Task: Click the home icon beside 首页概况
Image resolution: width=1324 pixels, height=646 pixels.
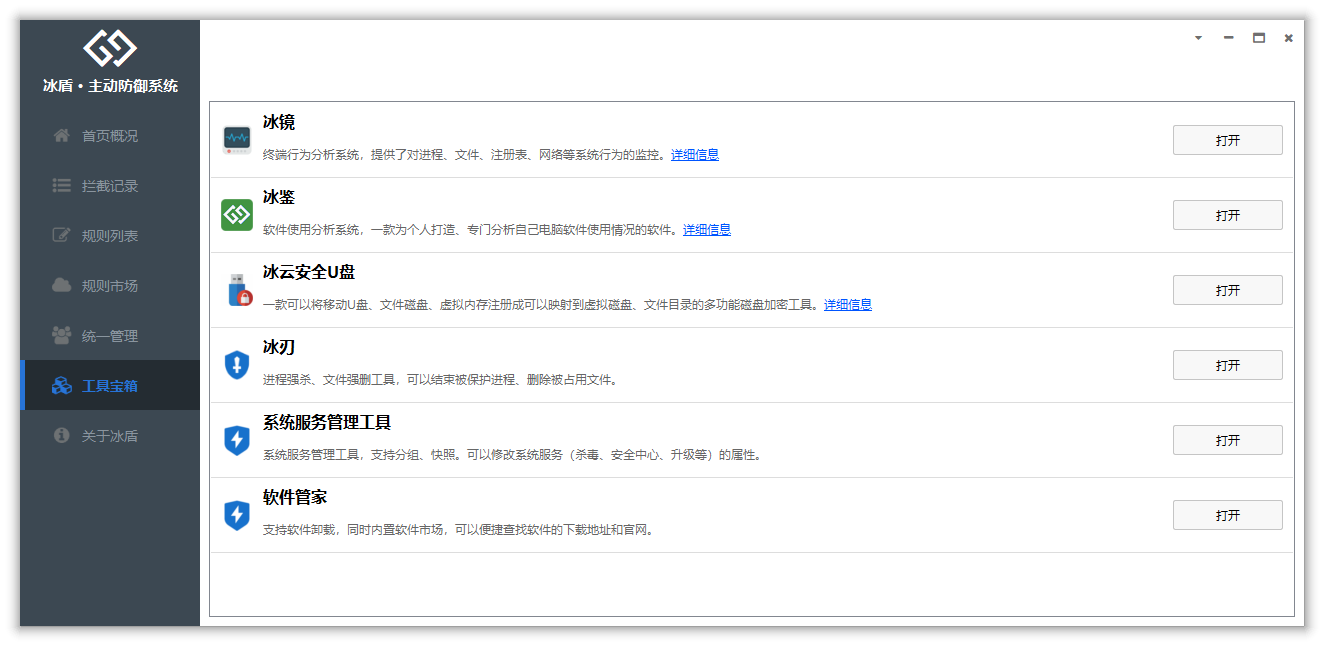Action: [62, 135]
